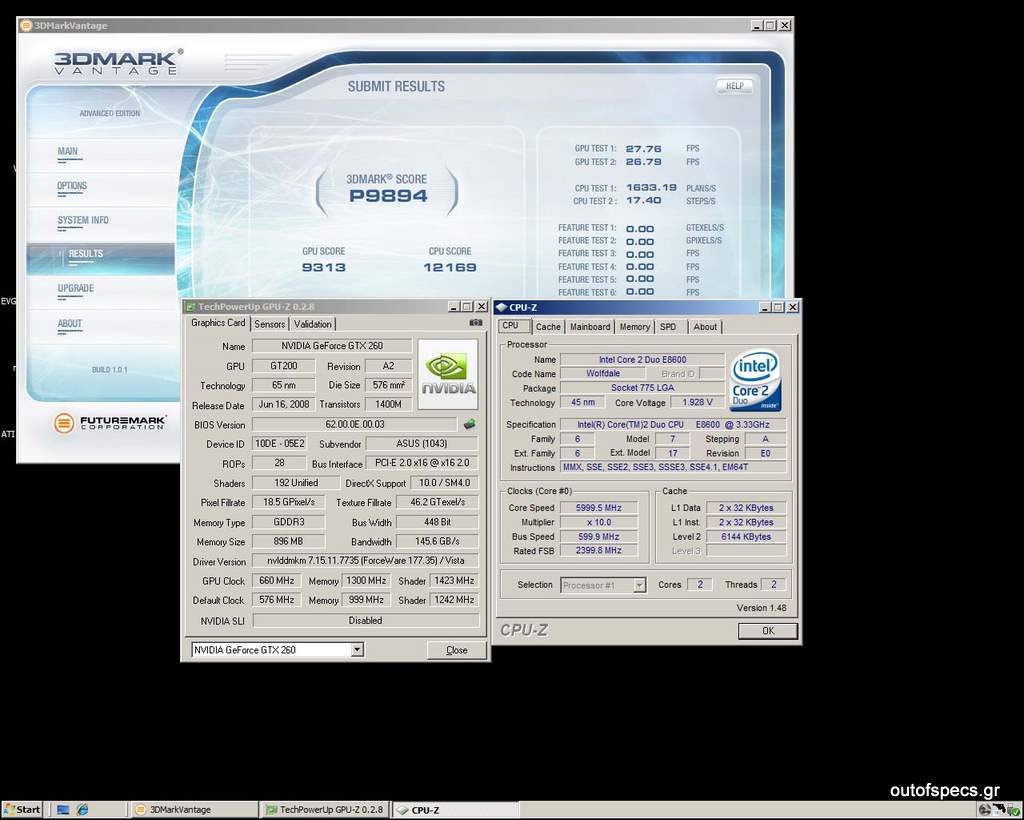
Task: Click the HELP button in 3DMark Vantage
Action: click(x=735, y=86)
